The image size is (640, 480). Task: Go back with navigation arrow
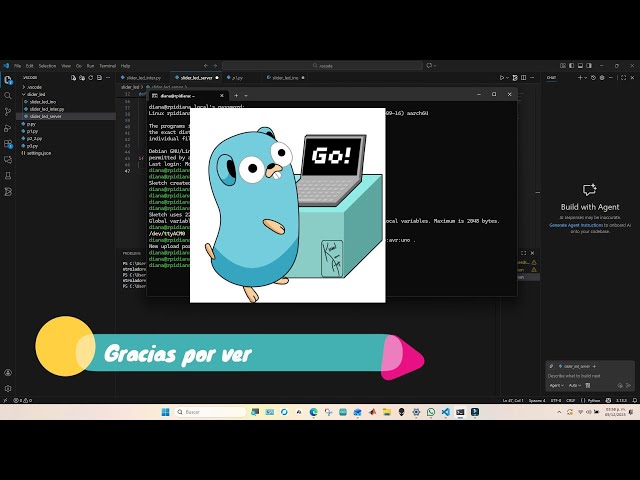[206, 65]
